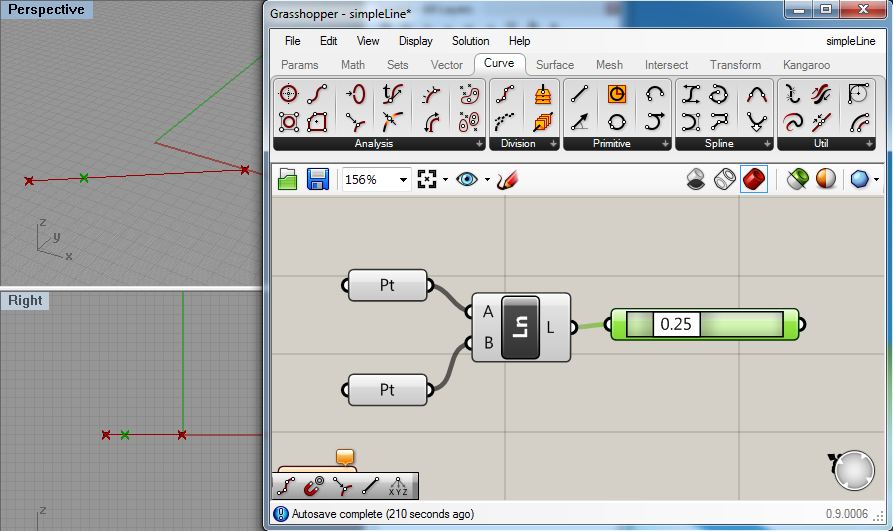Toggle the line snapping icon in bottom toolbar
The width and height of the screenshot is (893, 531).
tap(370, 487)
